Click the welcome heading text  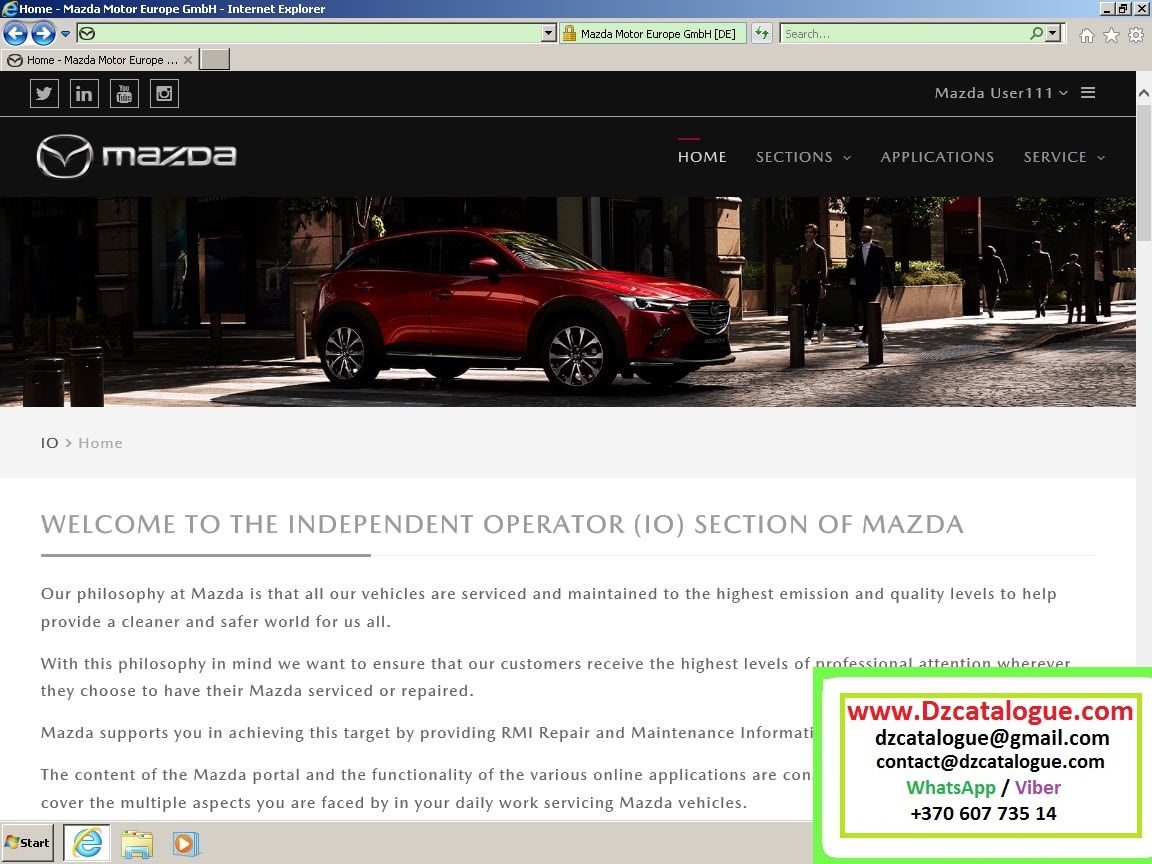pyautogui.click(x=502, y=524)
